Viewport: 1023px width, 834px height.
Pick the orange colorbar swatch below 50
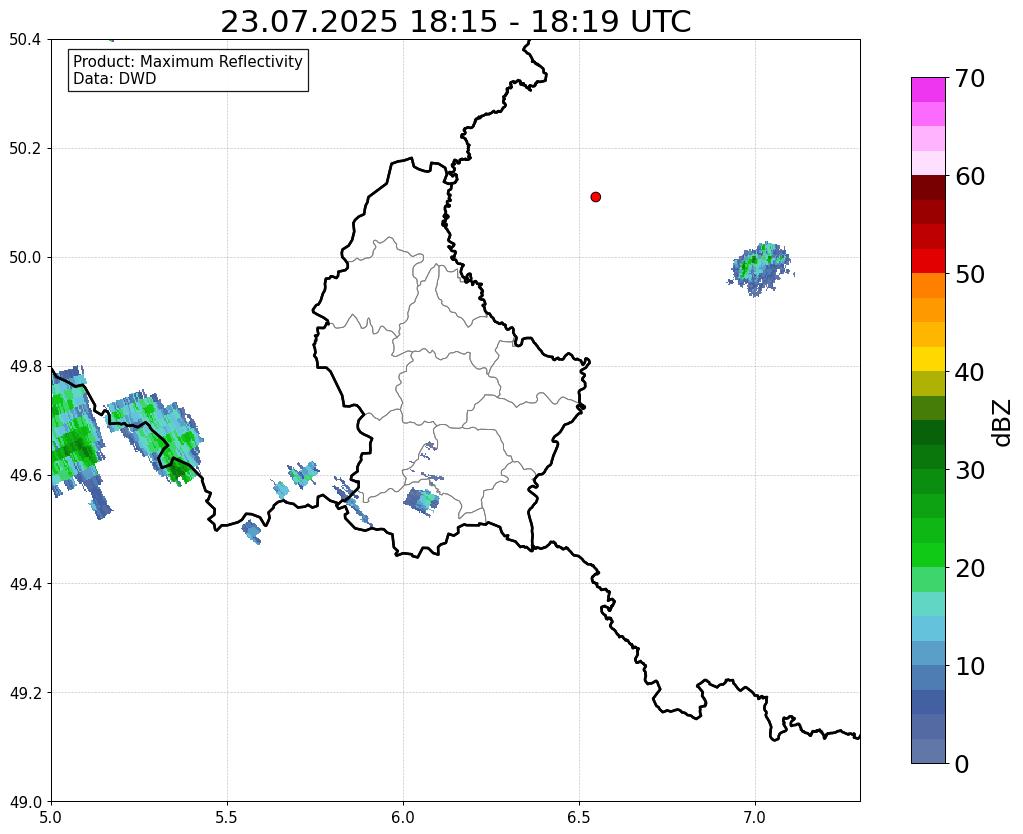click(x=928, y=286)
